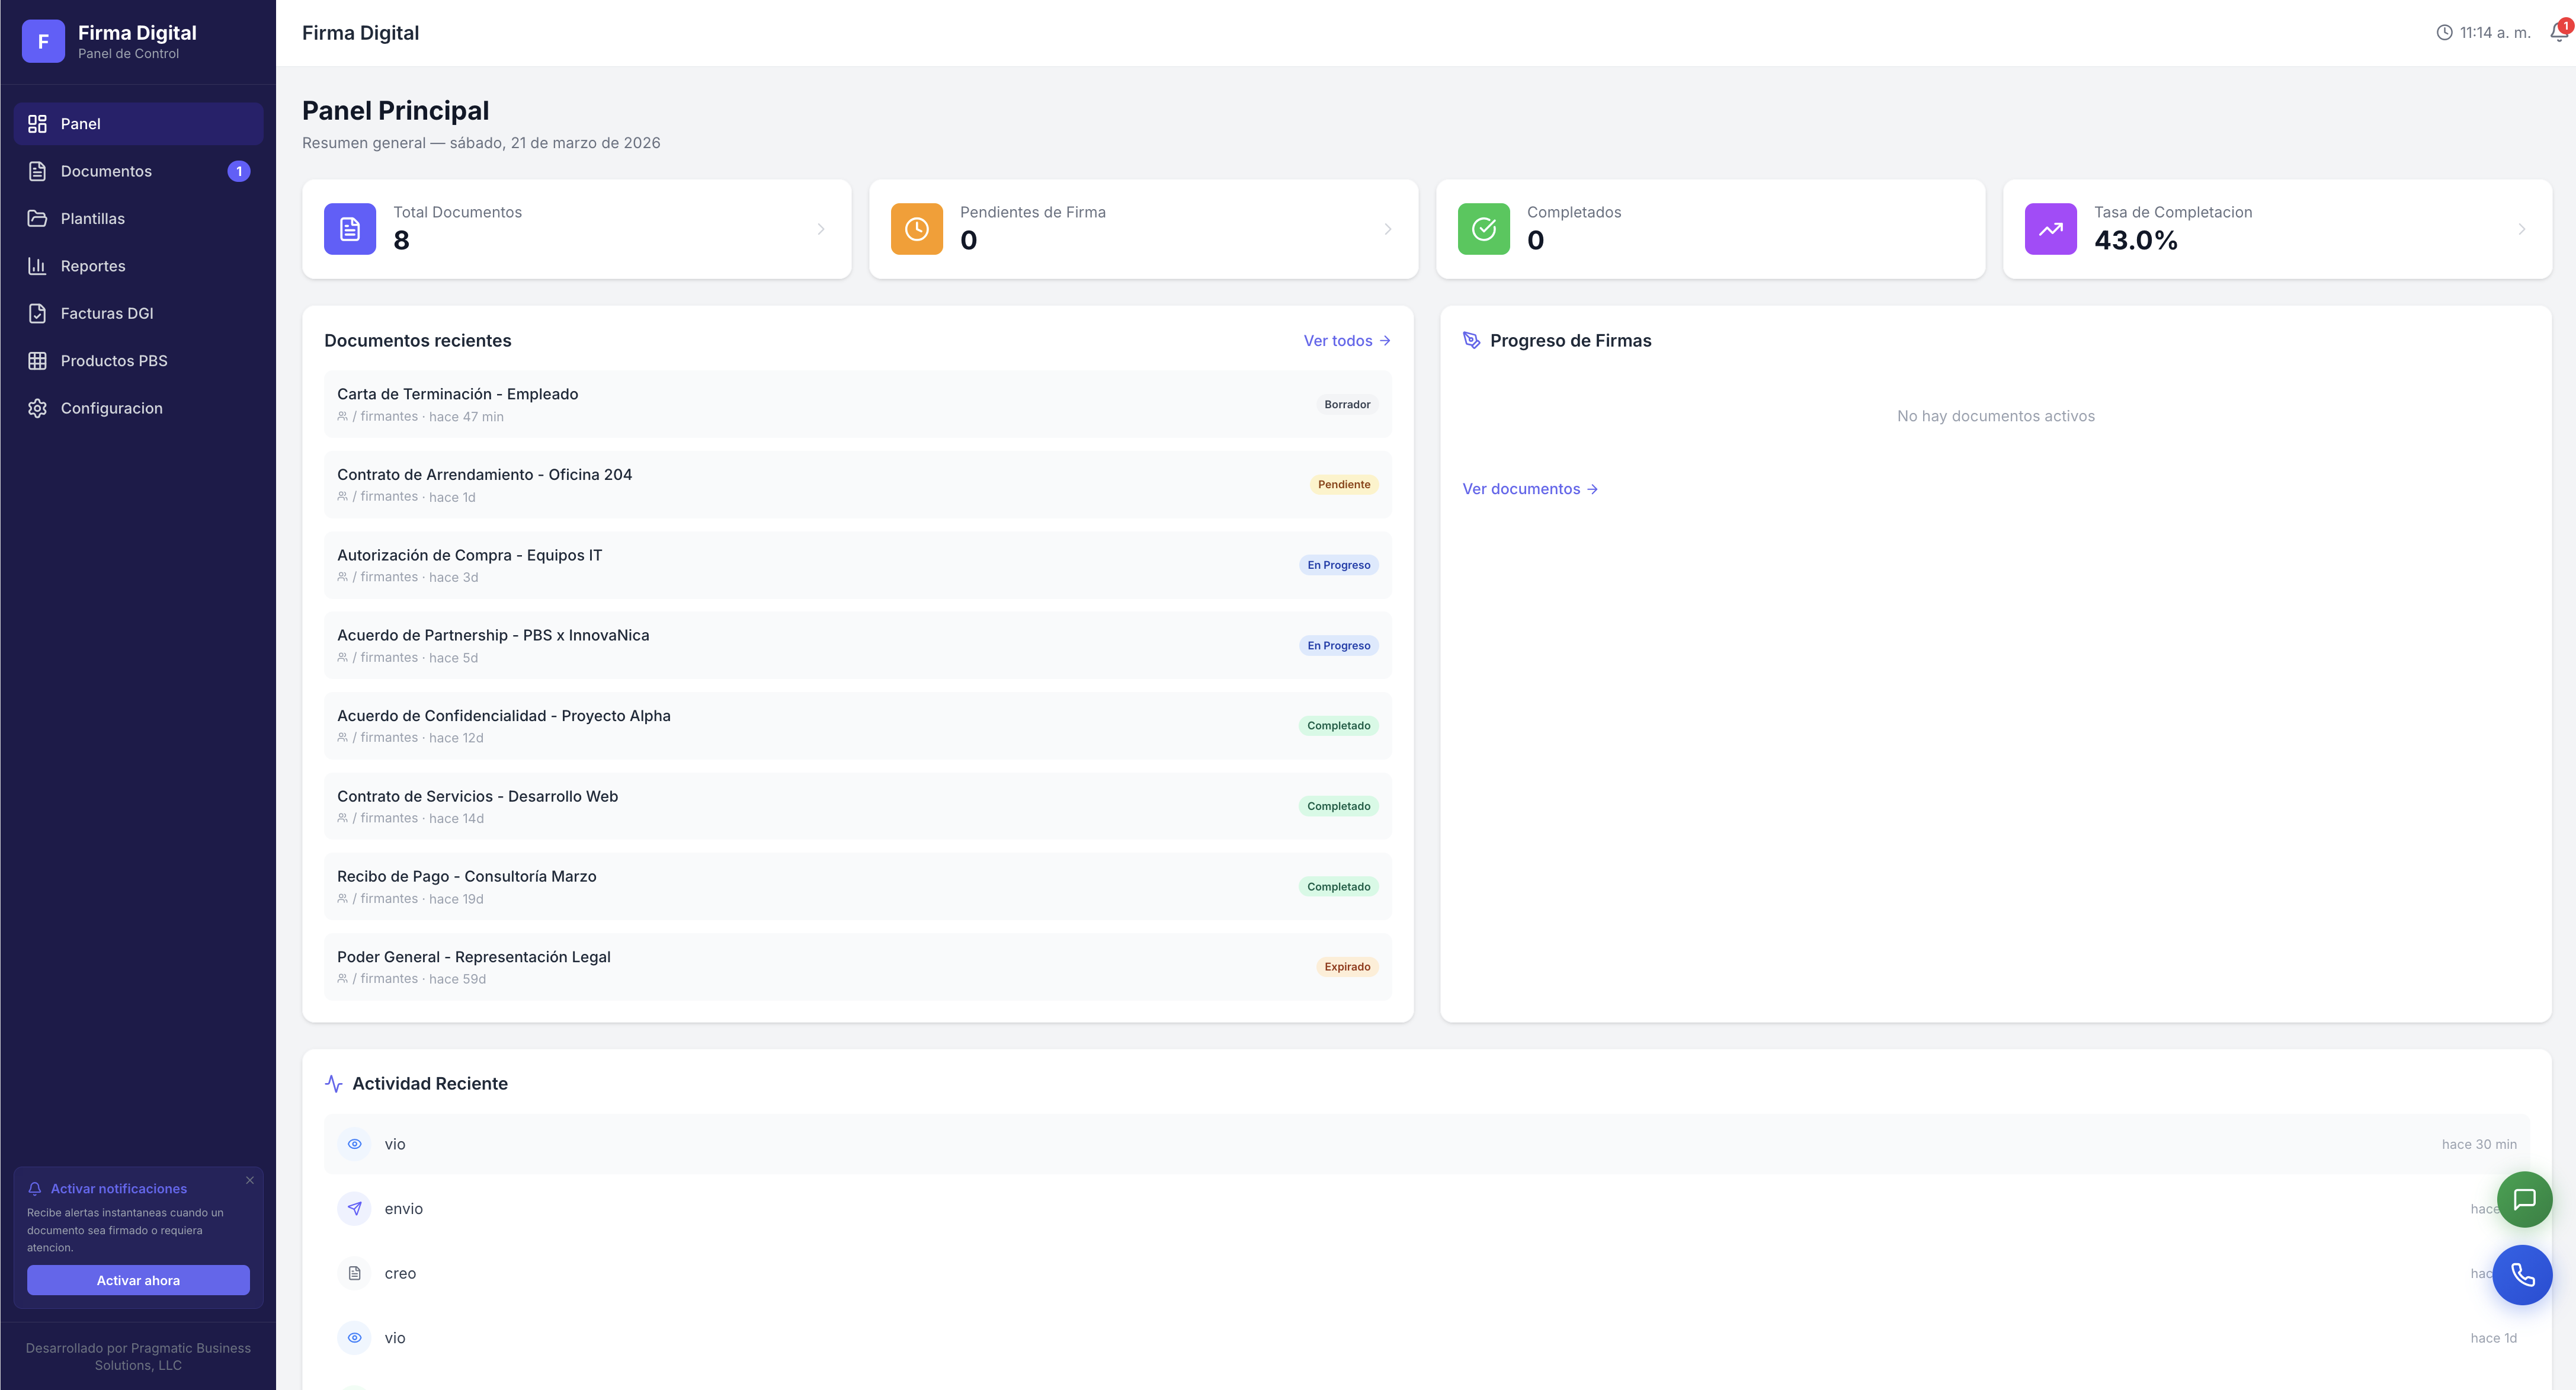
Task: Click the notification bell icon
Action: point(2558,33)
